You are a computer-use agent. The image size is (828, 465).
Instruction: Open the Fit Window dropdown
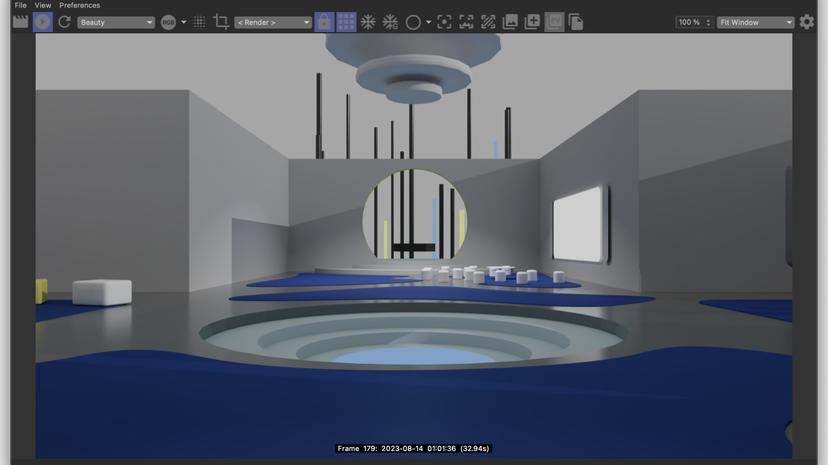755,22
